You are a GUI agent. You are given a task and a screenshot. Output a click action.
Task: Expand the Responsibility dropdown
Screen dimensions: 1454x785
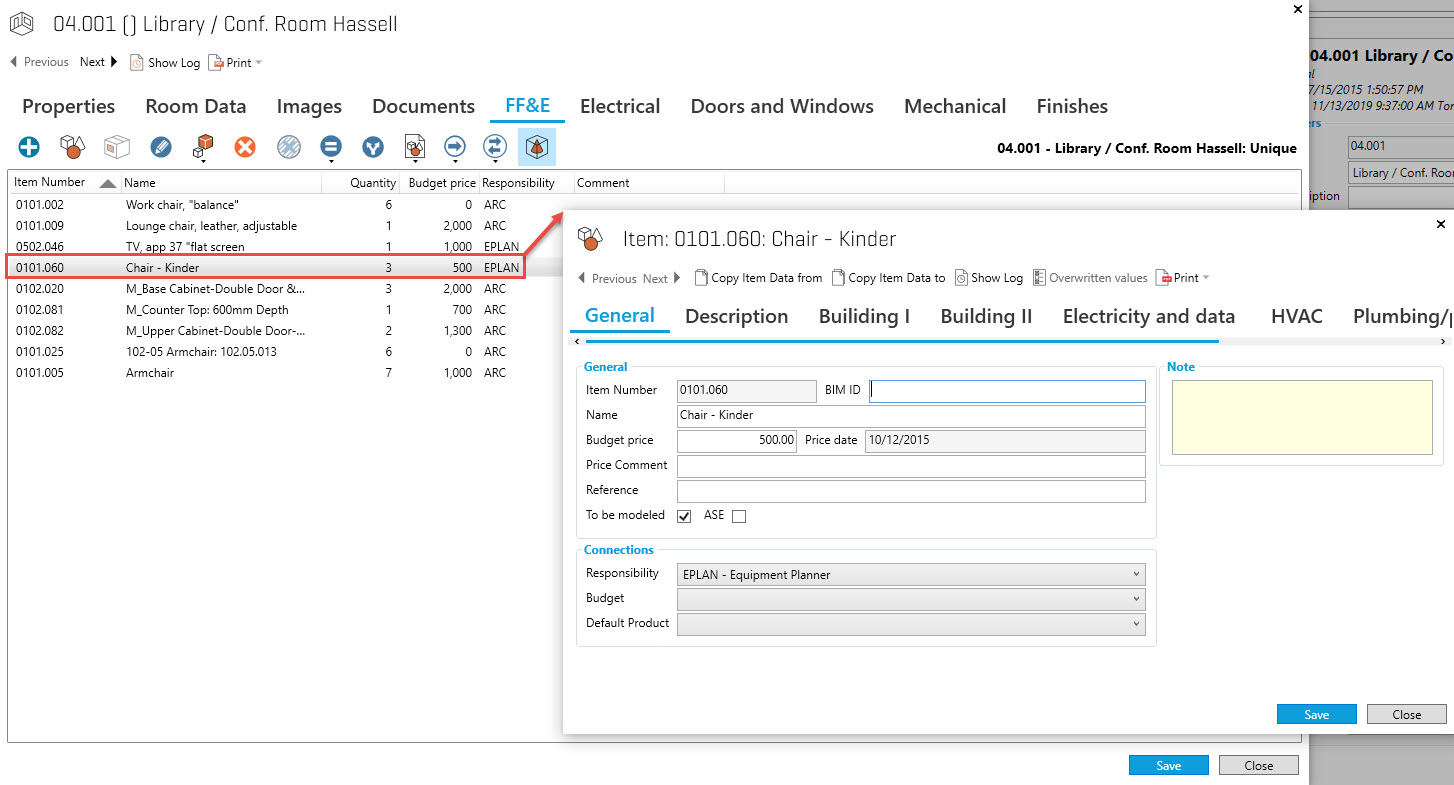click(x=911, y=574)
